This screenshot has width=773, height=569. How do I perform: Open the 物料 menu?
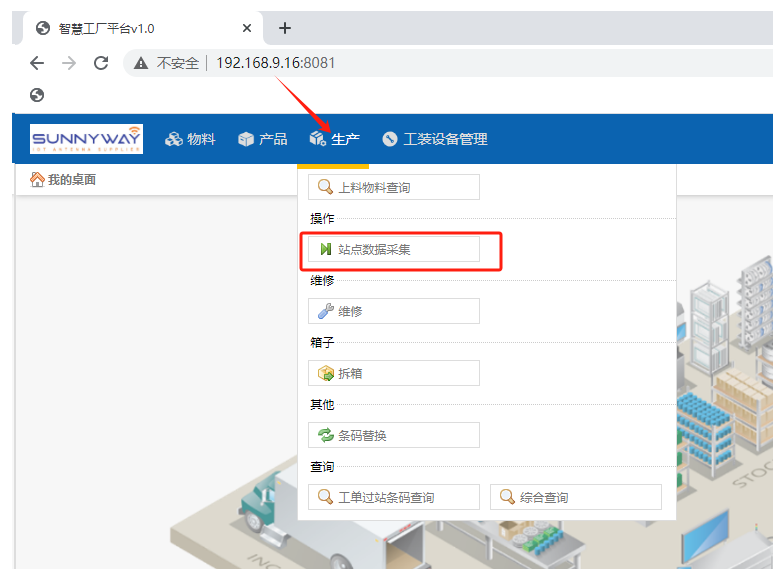pyautogui.click(x=190, y=139)
